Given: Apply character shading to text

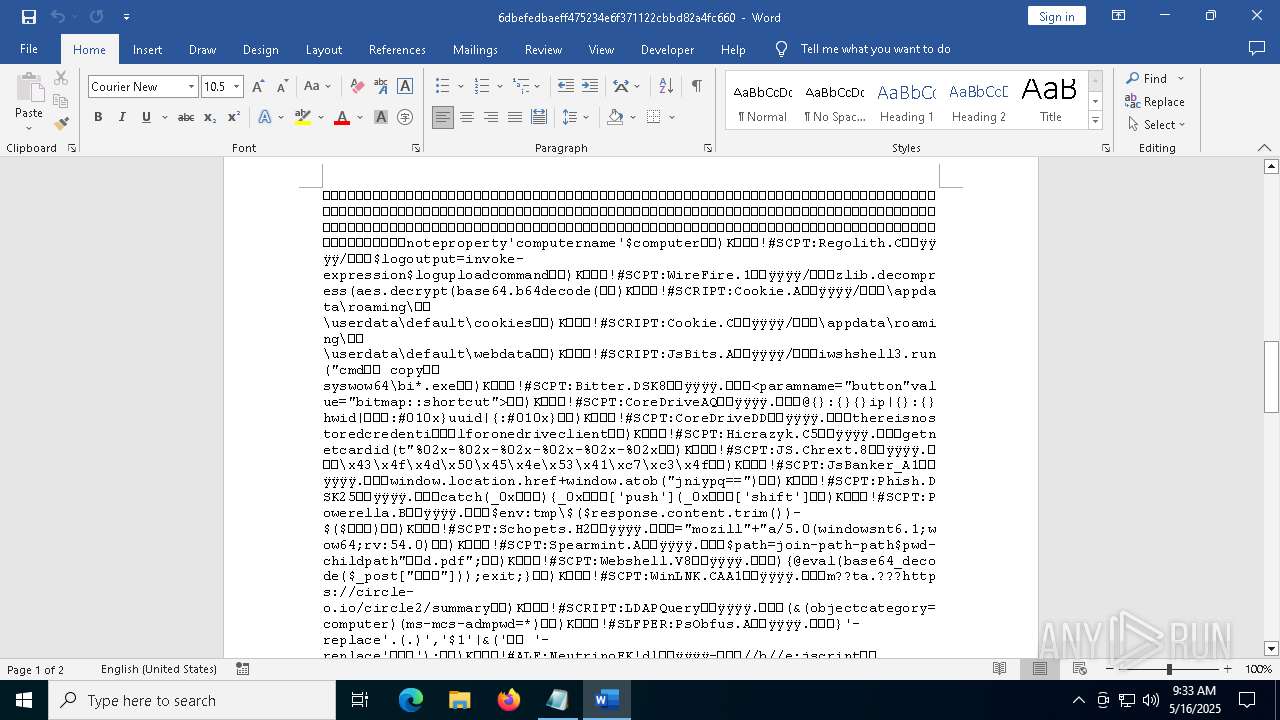Looking at the screenshot, I should click(x=381, y=117).
